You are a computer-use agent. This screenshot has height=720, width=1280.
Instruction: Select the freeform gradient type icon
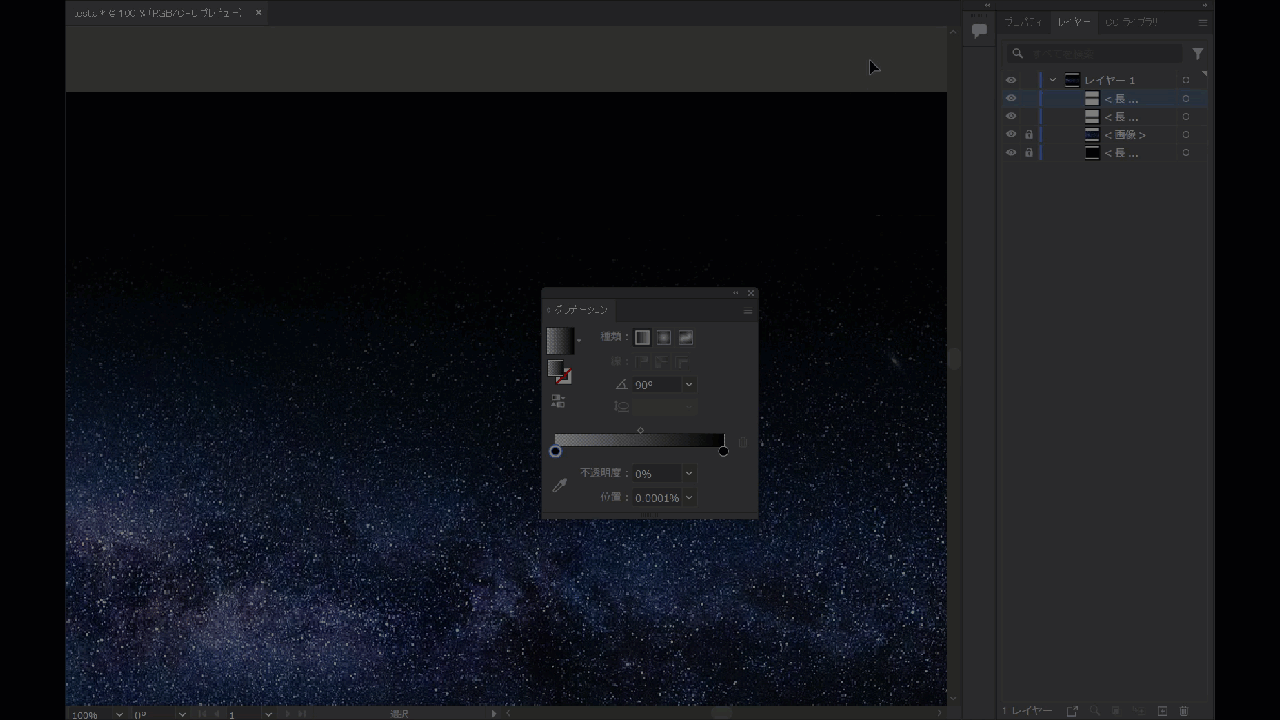click(686, 337)
